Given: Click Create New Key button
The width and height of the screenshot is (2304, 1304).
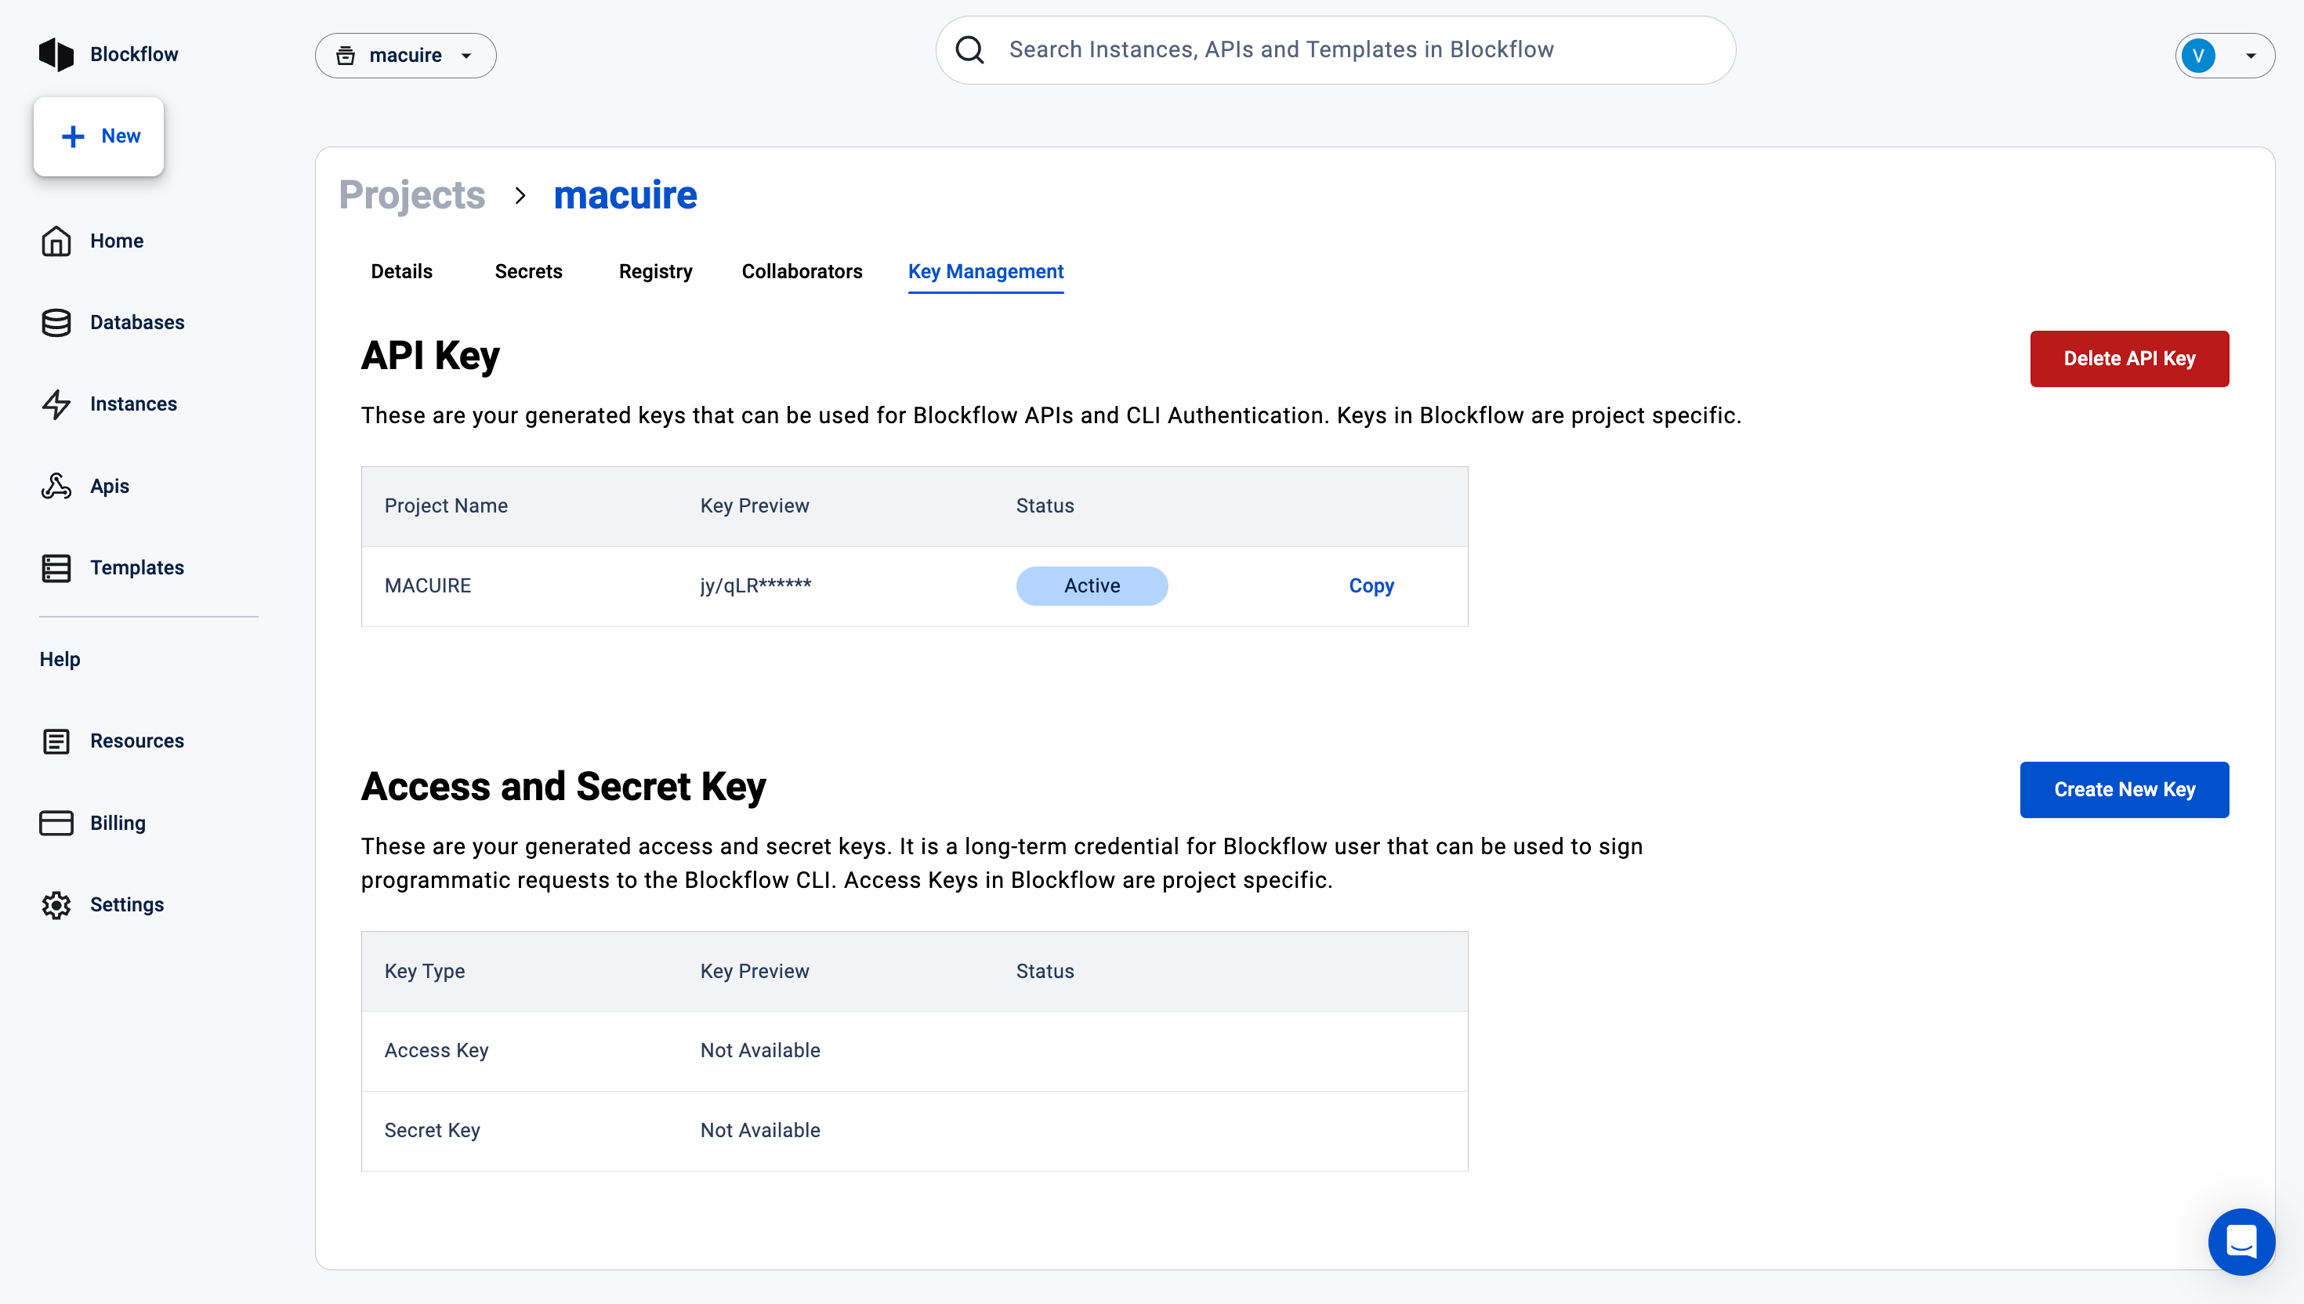Looking at the screenshot, I should tap(2124, 790).
